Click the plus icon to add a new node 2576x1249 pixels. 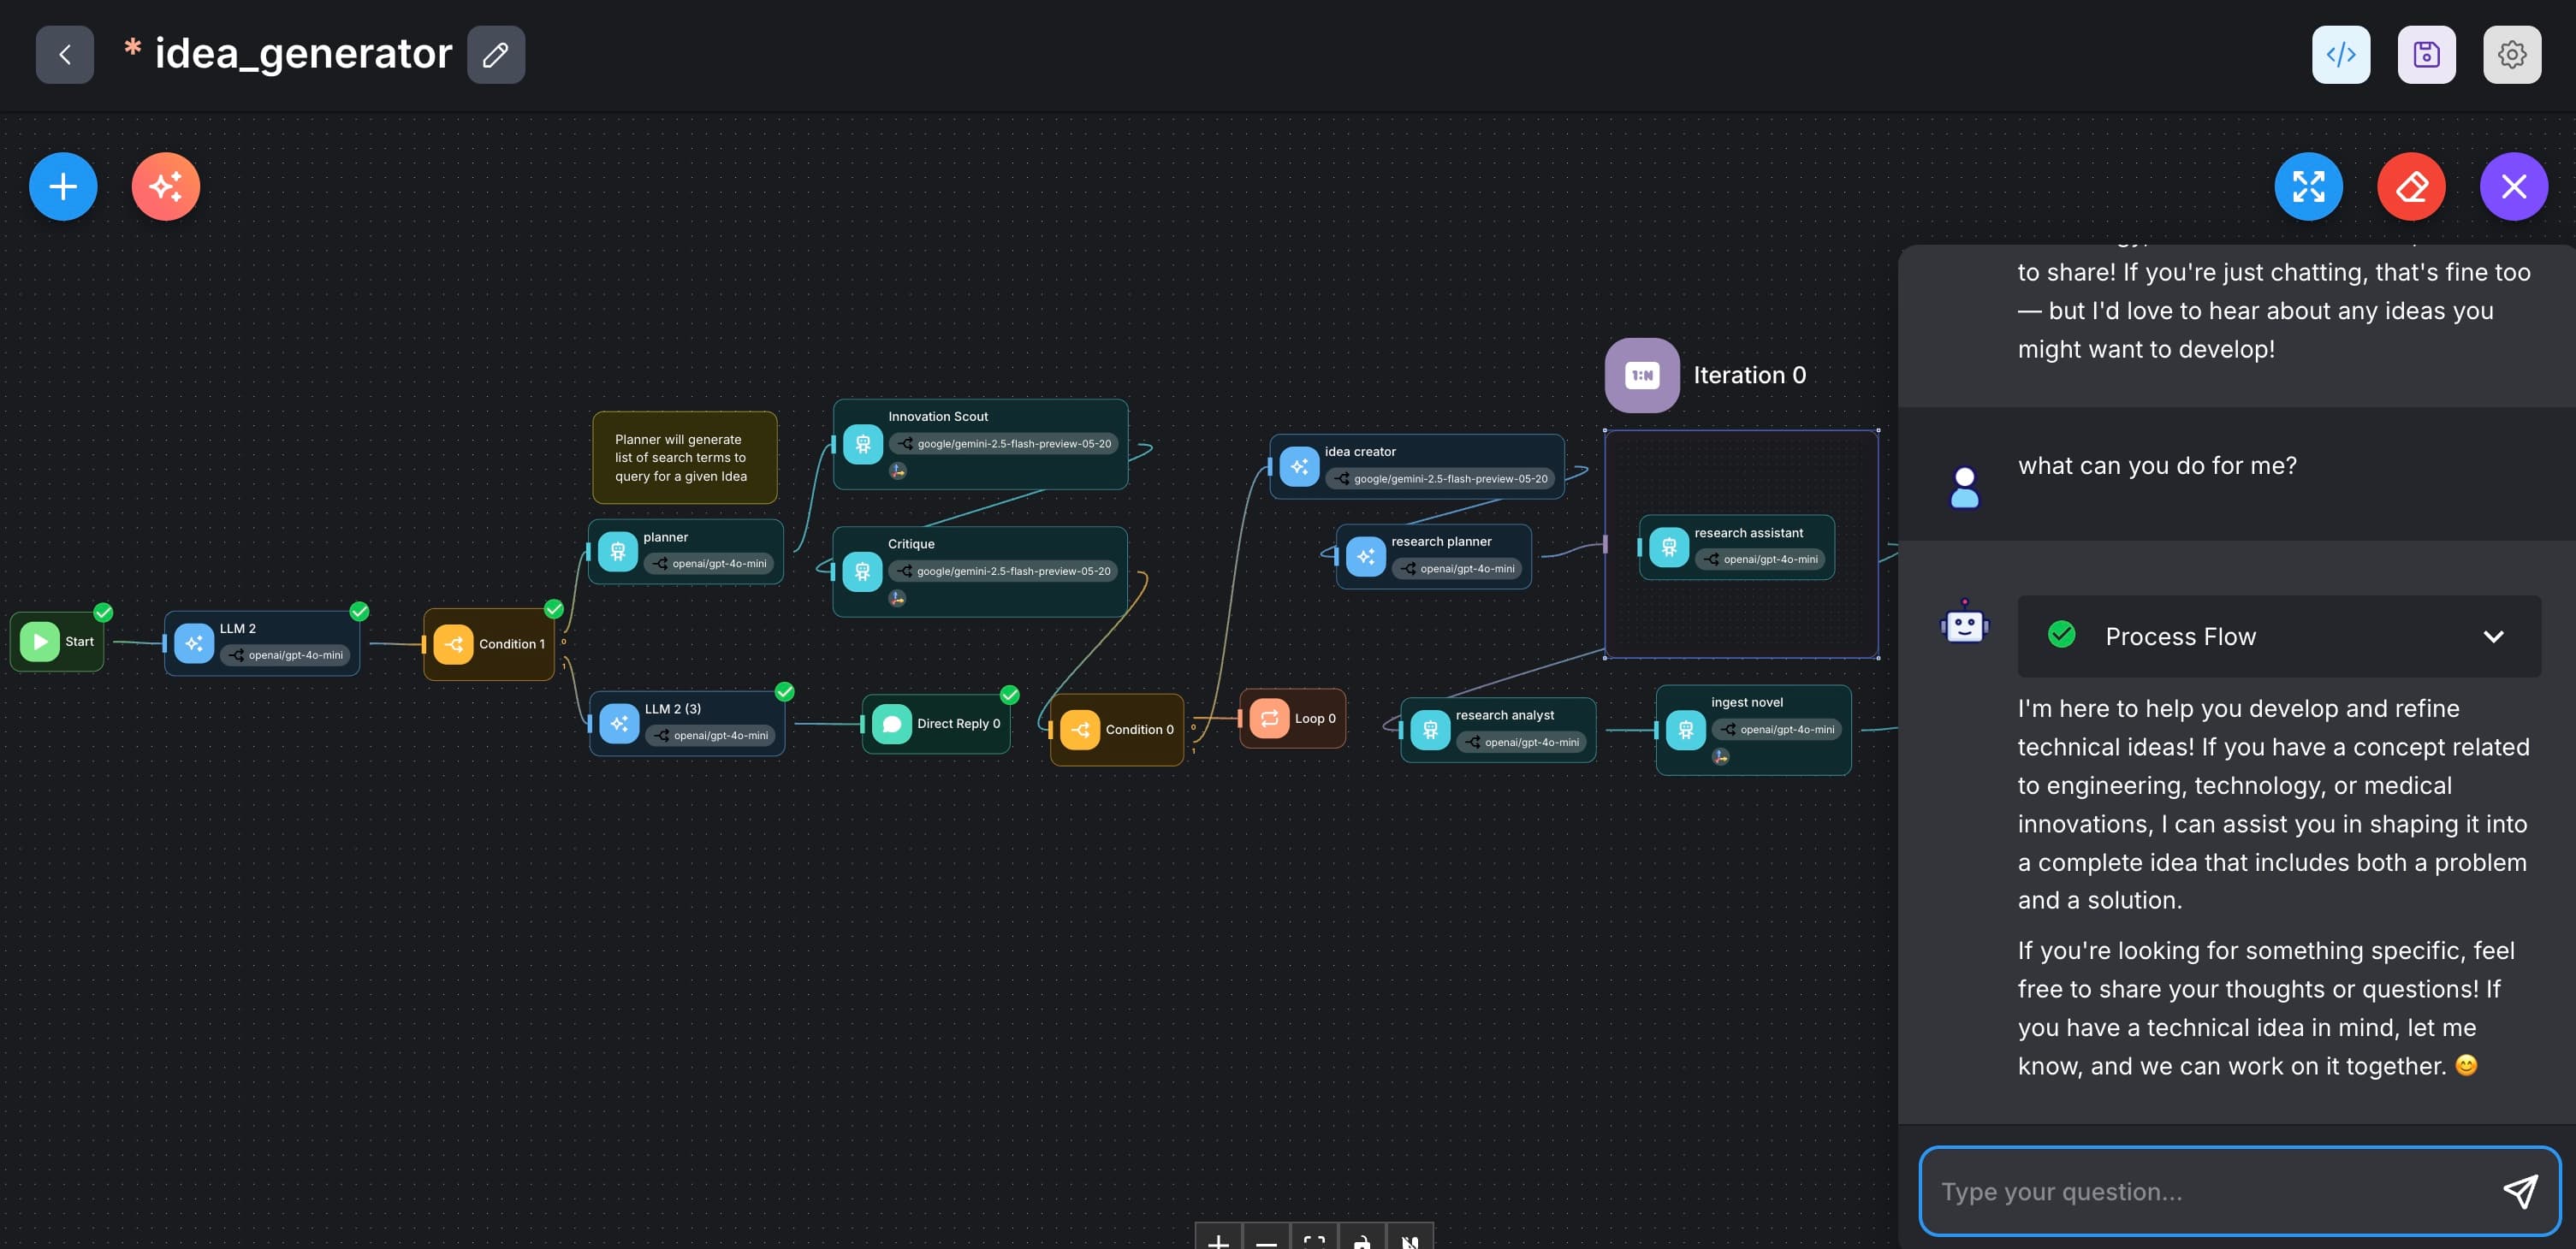click(62, 186)
